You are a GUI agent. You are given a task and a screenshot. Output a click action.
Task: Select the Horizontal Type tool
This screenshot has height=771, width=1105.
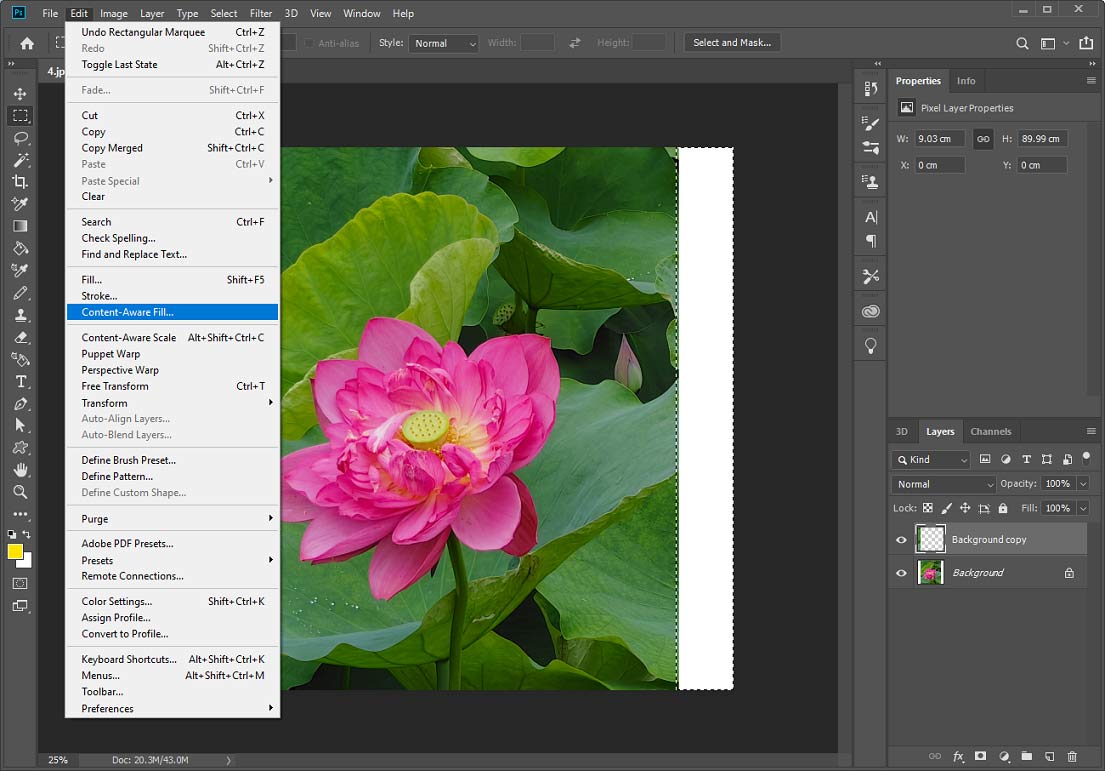[x=20, y=382]
